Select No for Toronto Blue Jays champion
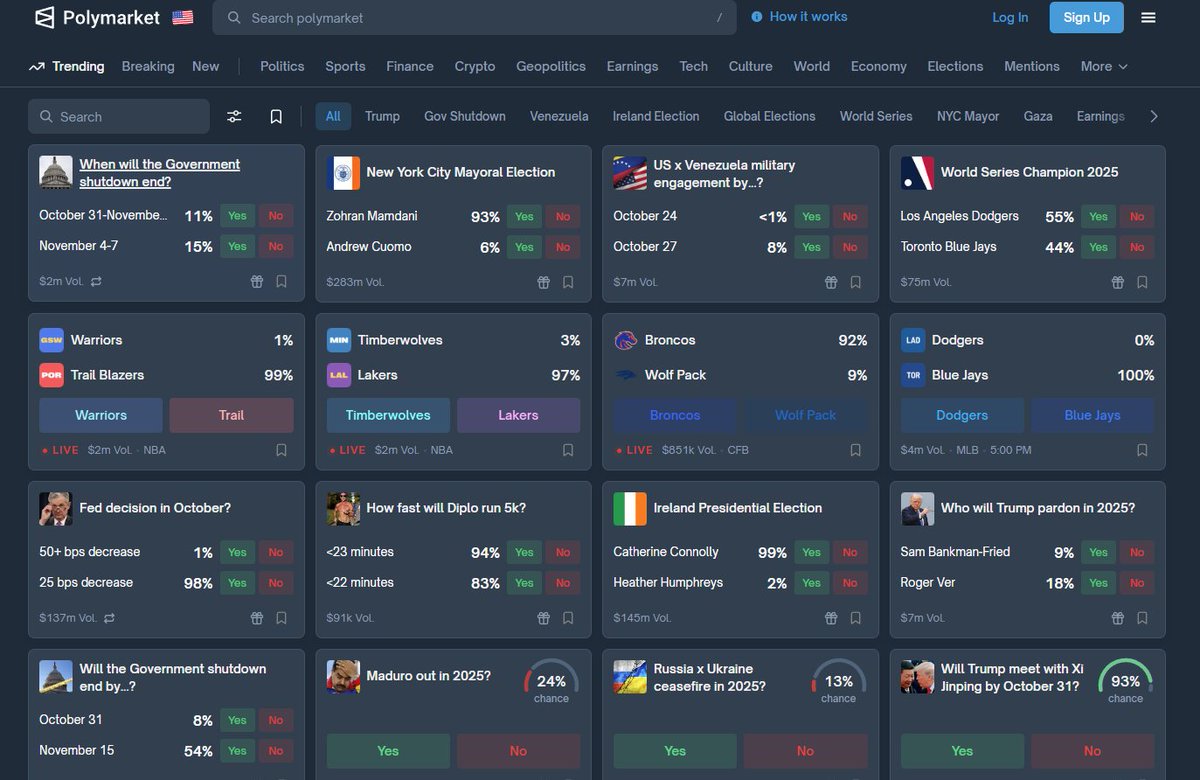 1137,247
